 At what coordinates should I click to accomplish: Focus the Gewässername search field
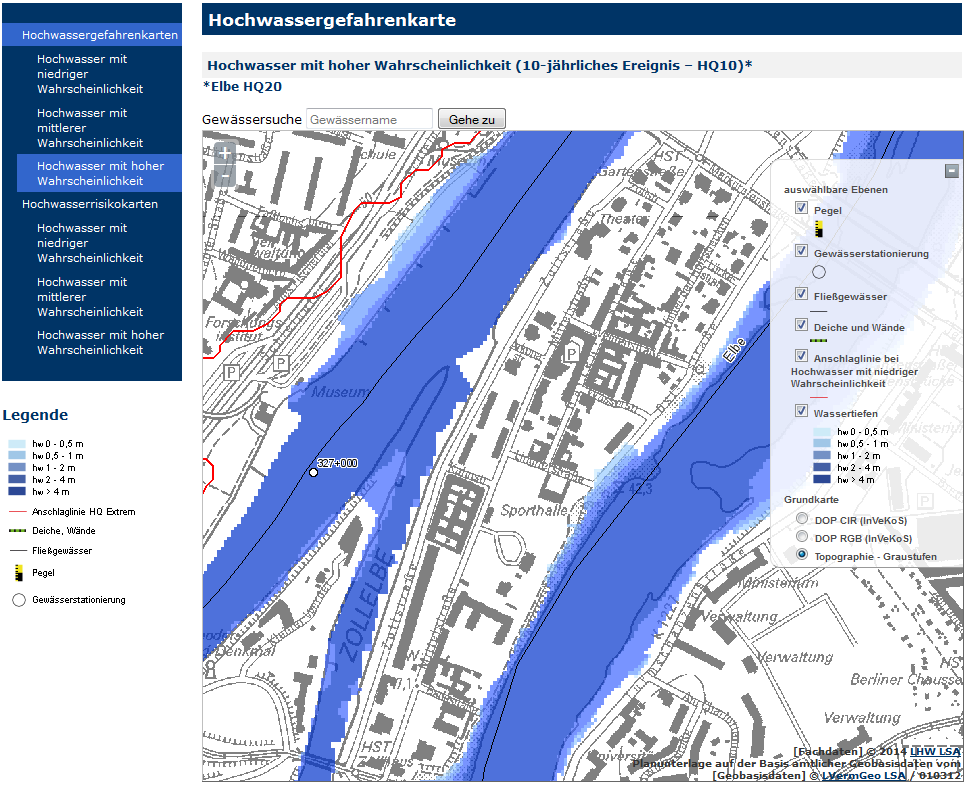tap(369, 119)
